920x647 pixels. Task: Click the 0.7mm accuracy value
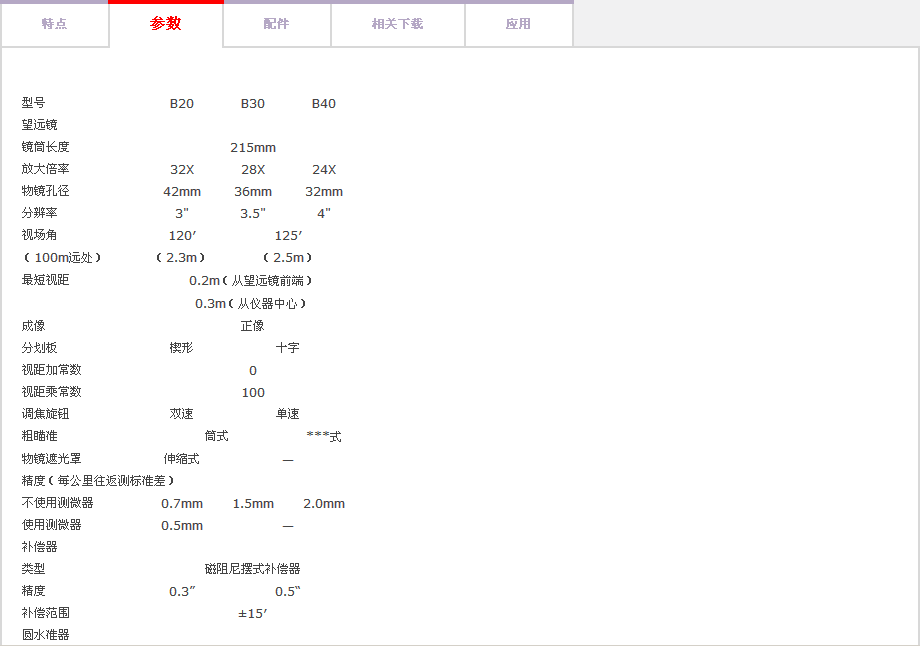[182, 504]
